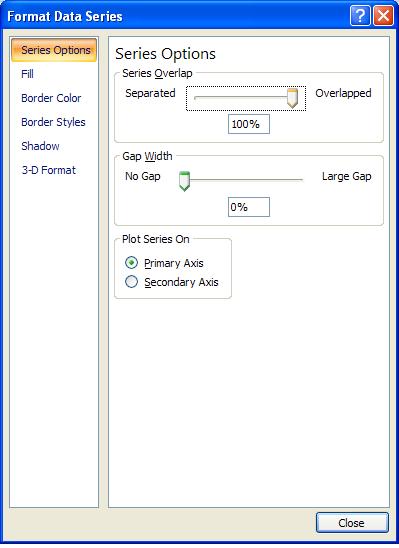399x548 pixels.
Task: Open Border Styles section
Action: [53, 122]
